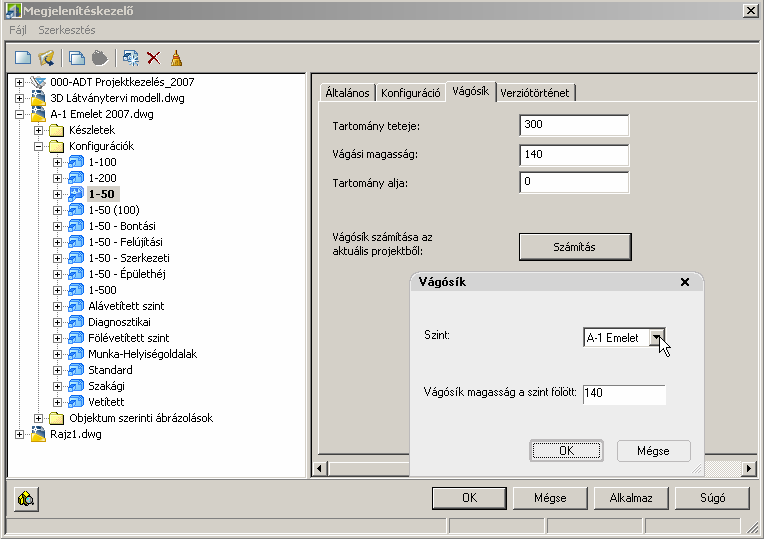This screenshot has width=764, height=539.
Task: Open the Szerkesztés menu
Action: [x=67, y=30]
